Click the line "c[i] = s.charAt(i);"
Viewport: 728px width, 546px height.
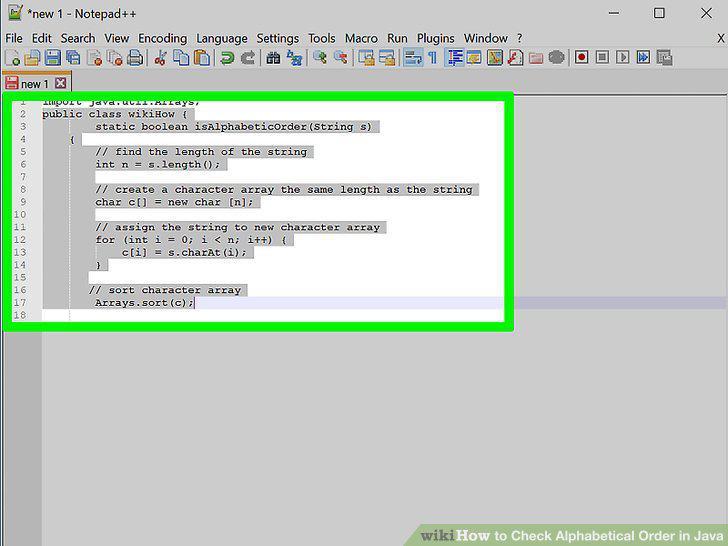coord(184,252)
